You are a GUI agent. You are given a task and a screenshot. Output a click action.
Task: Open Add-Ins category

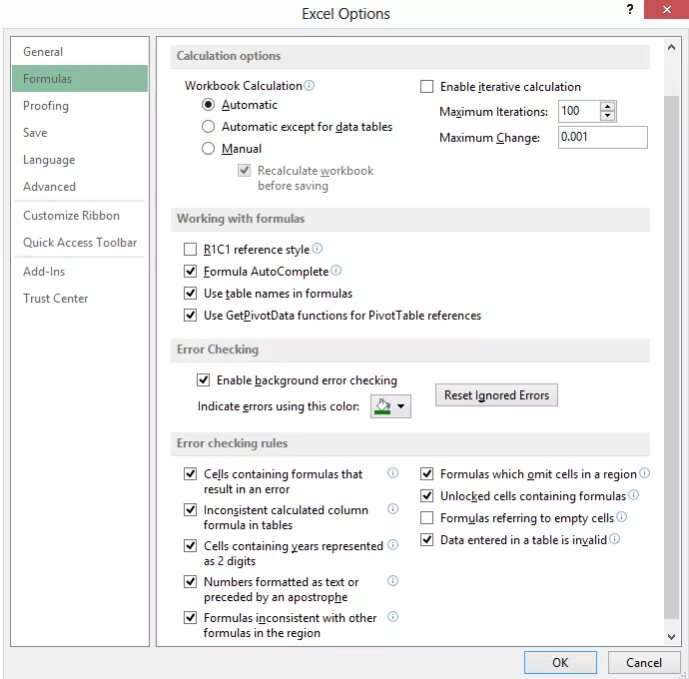coord(80,271)
